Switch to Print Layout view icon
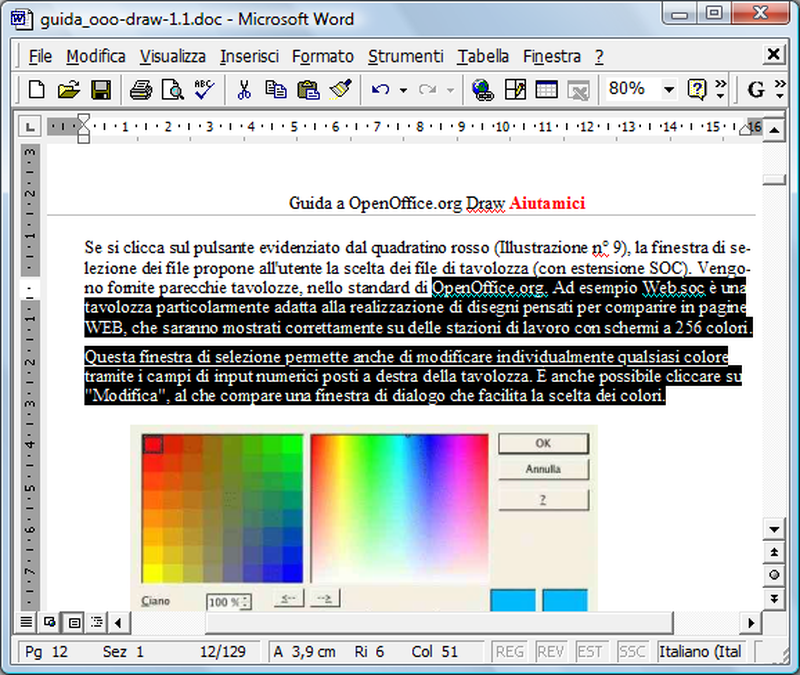Image resolution: width=800 pixels, height=675 pixels. [74, 622]
